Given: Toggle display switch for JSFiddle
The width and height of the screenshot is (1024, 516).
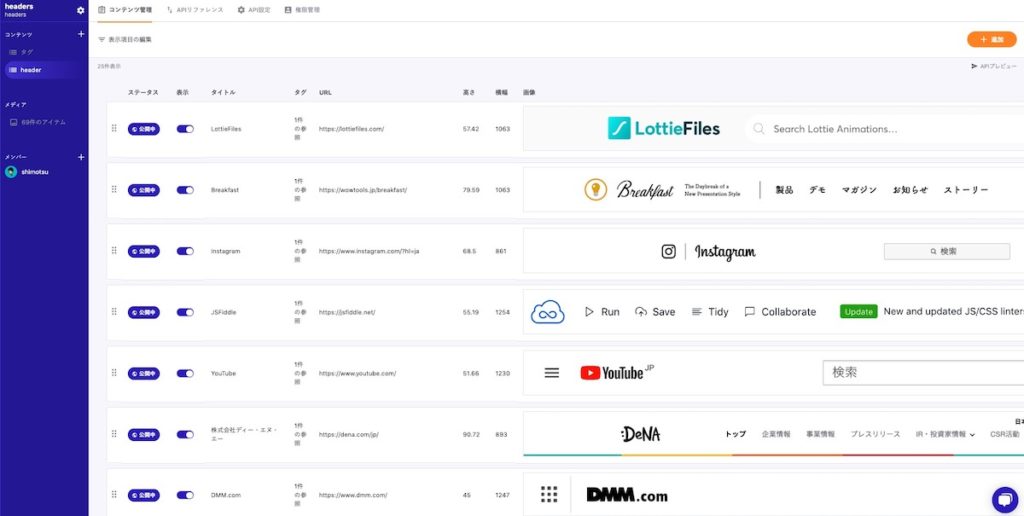Looking at the screenshot, I should tap(185, 312).
